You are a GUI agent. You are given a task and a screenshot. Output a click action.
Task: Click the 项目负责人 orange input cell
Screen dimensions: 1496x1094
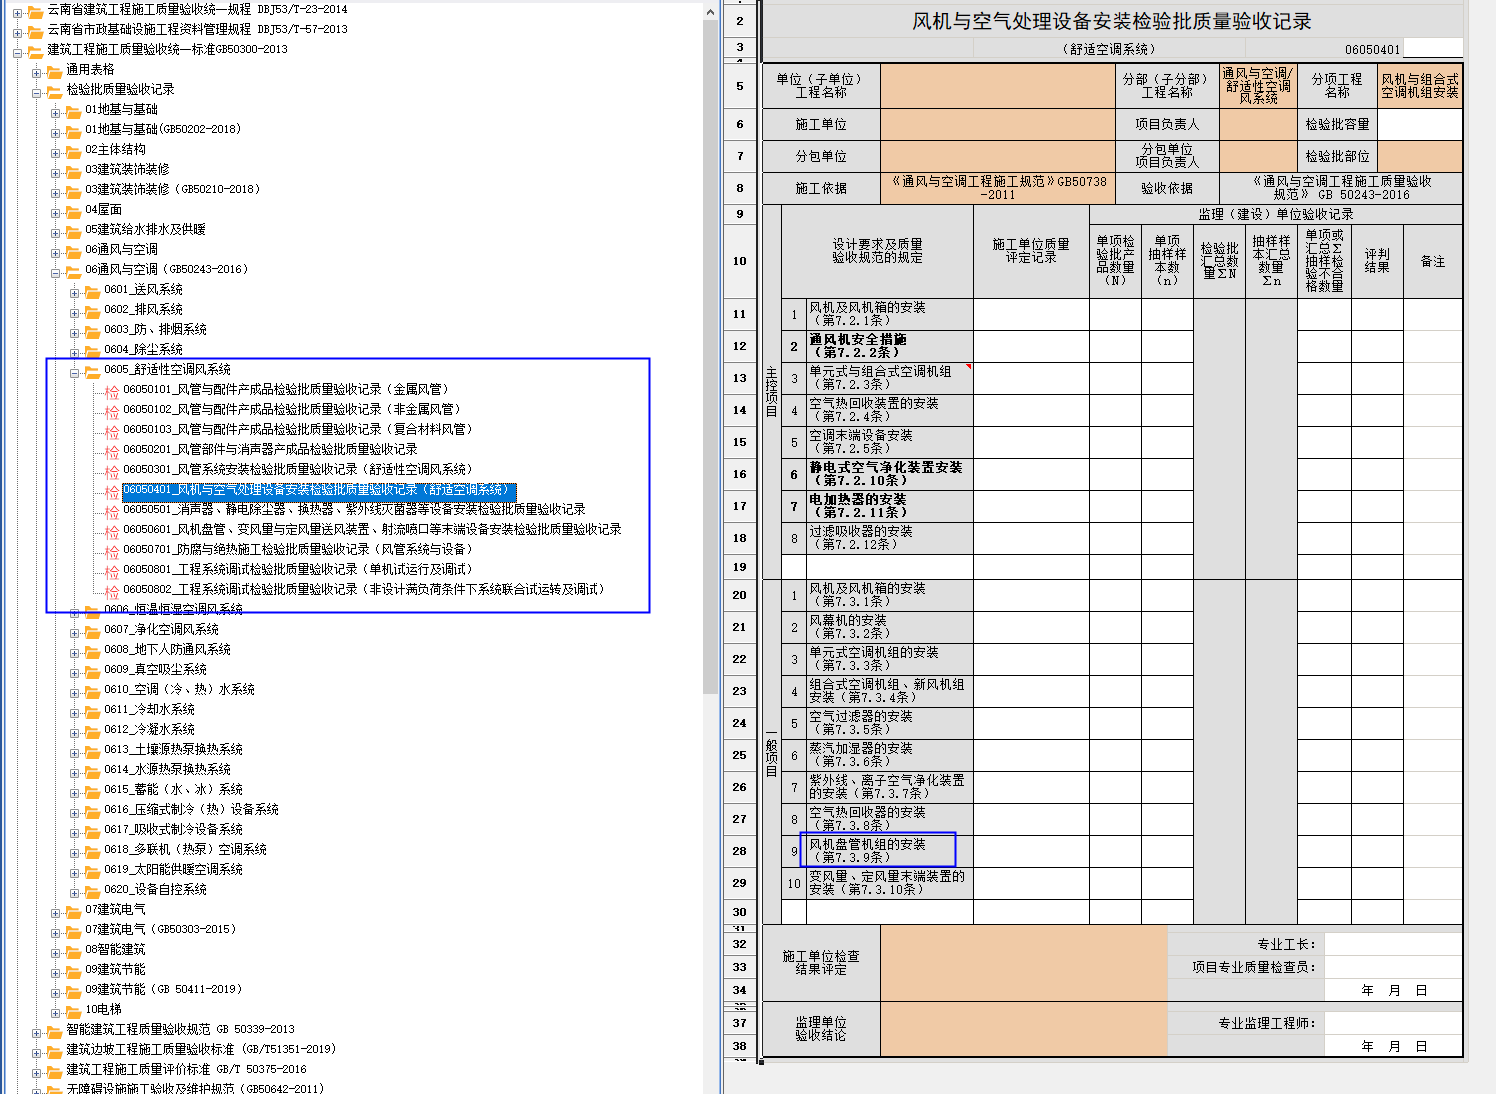tap(1258, 124)
